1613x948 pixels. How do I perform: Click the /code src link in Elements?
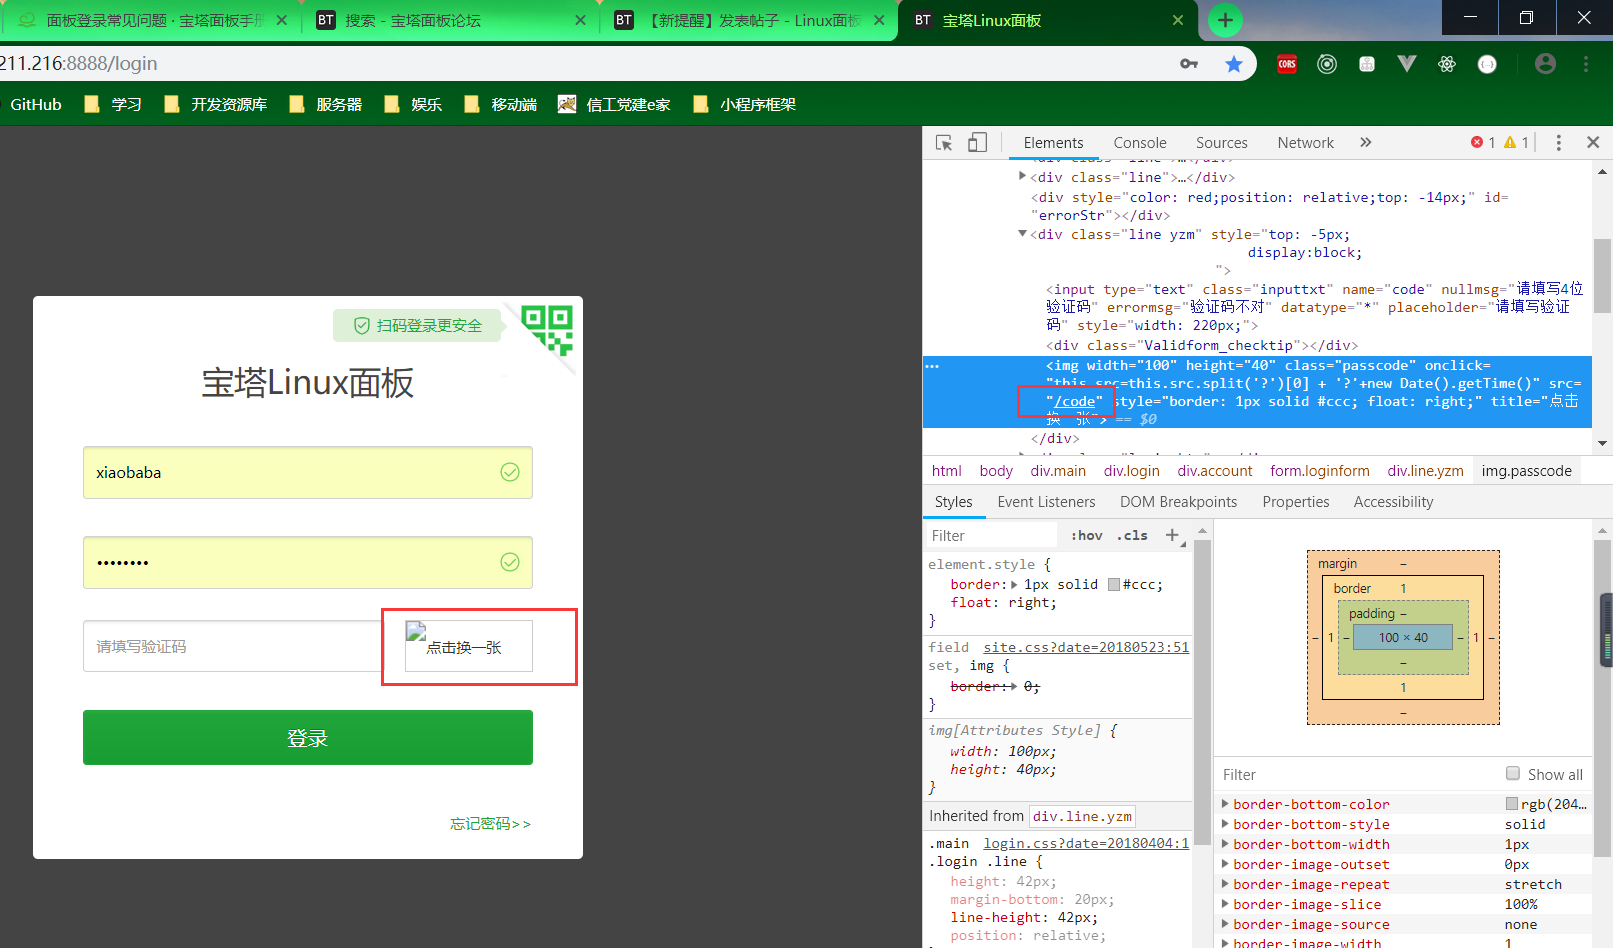coord(1075,401)
